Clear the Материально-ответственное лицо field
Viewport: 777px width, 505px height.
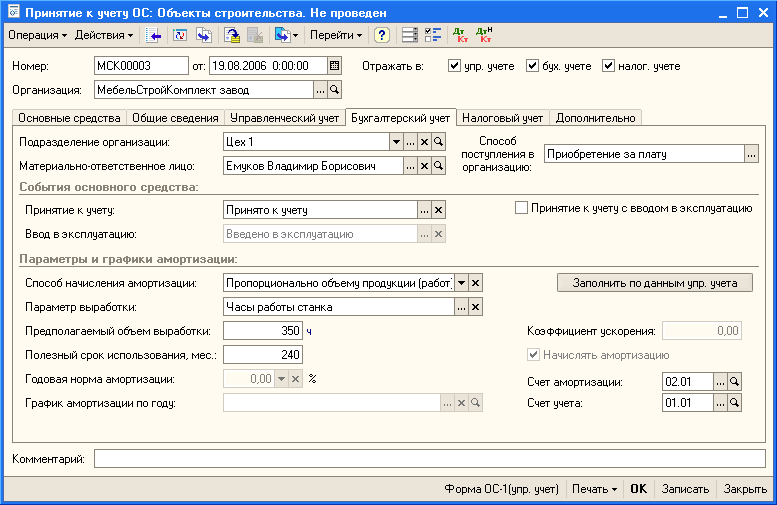[424, 166]
